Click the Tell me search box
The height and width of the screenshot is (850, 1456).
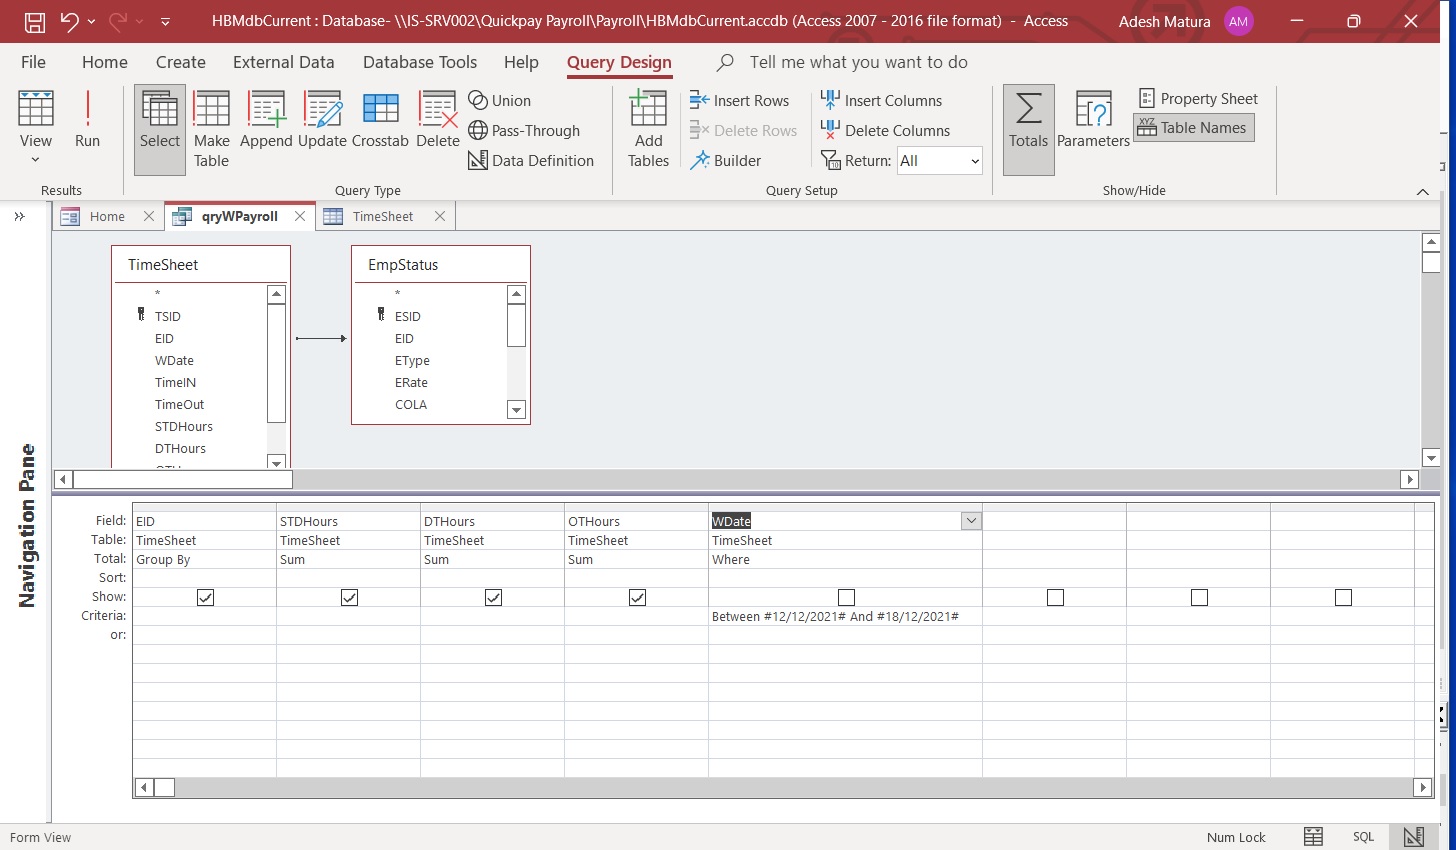[x=858, y=62]
